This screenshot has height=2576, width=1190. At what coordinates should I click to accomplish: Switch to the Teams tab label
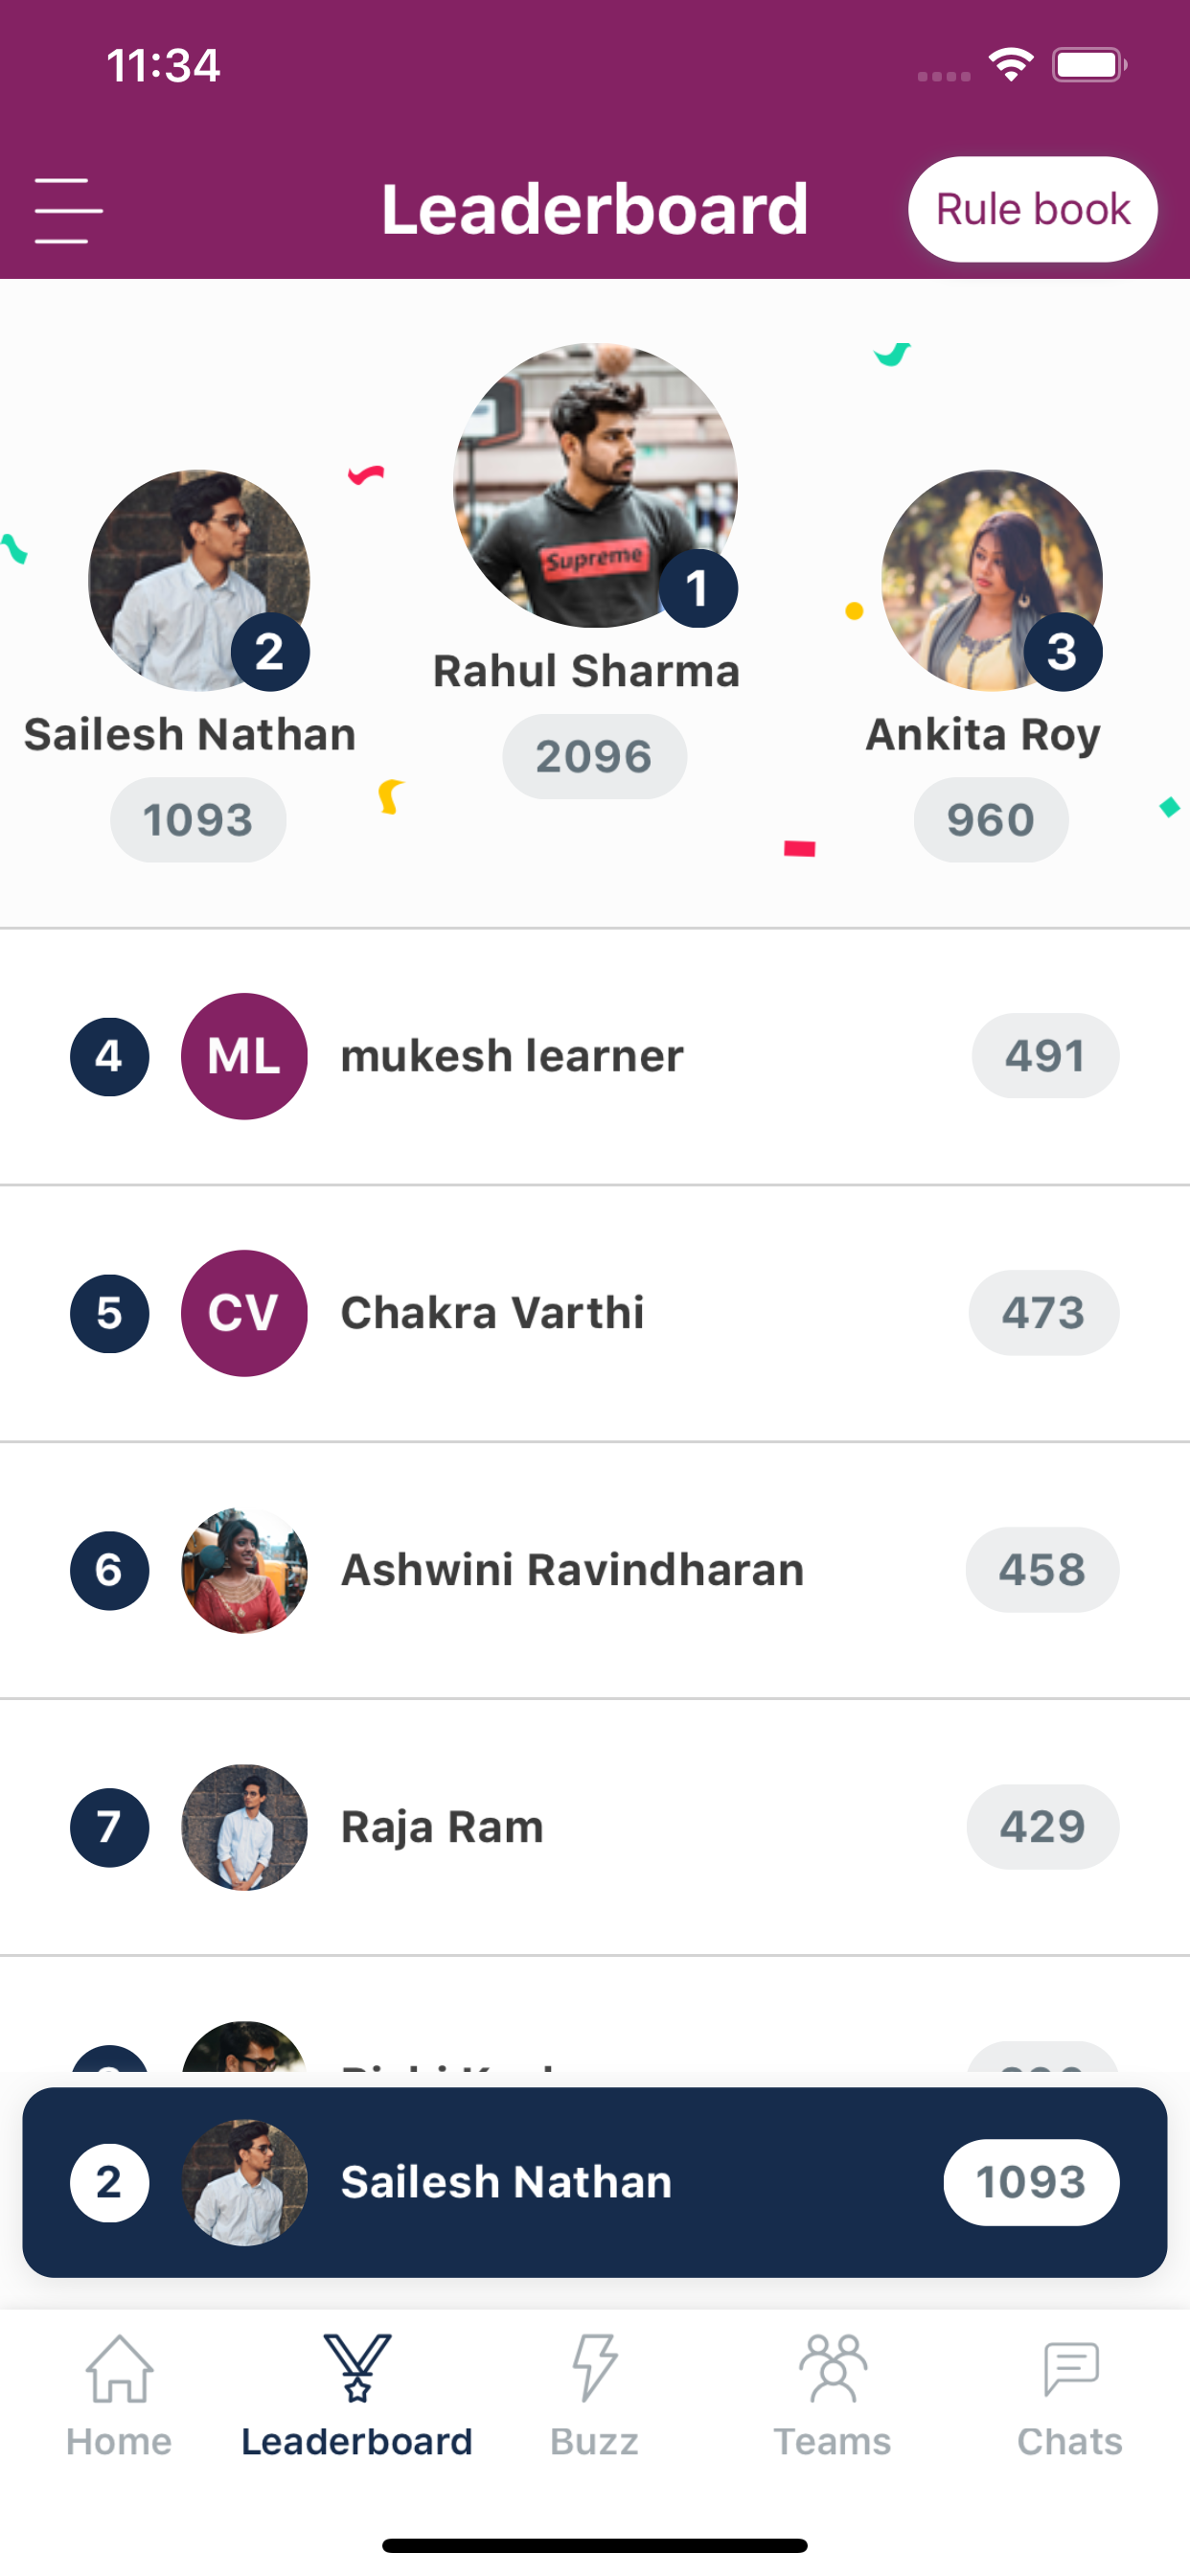832,2441
